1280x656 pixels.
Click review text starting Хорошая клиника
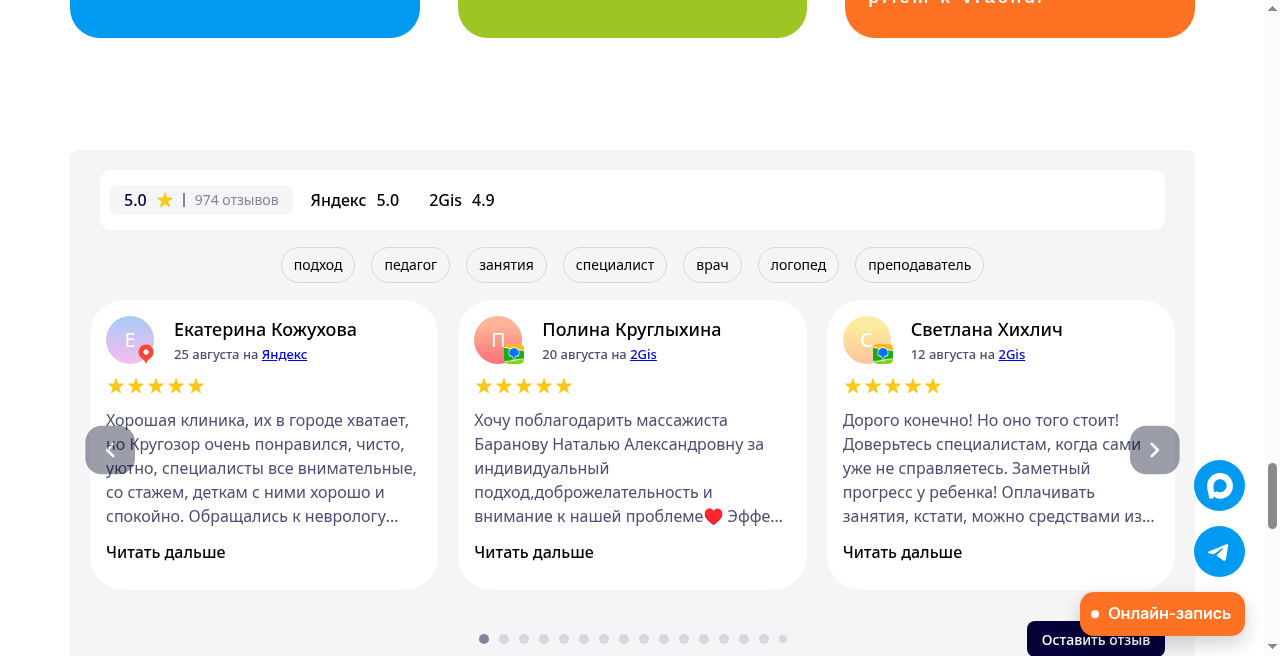click(x=262, y=468)
